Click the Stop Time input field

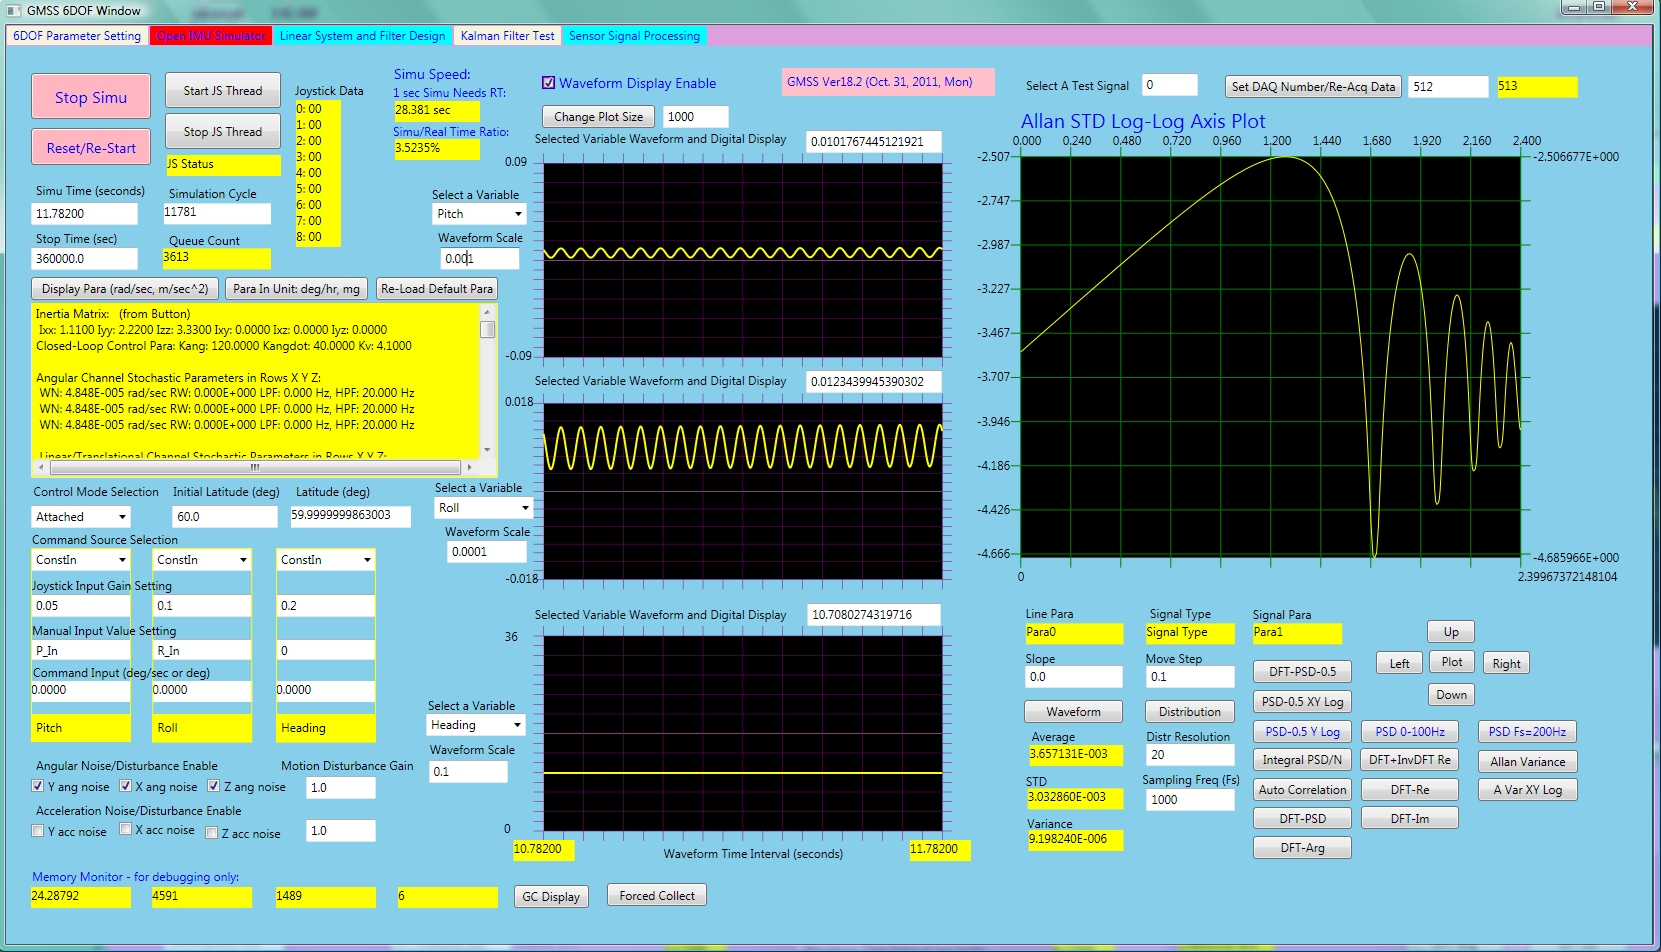(84, 259)
